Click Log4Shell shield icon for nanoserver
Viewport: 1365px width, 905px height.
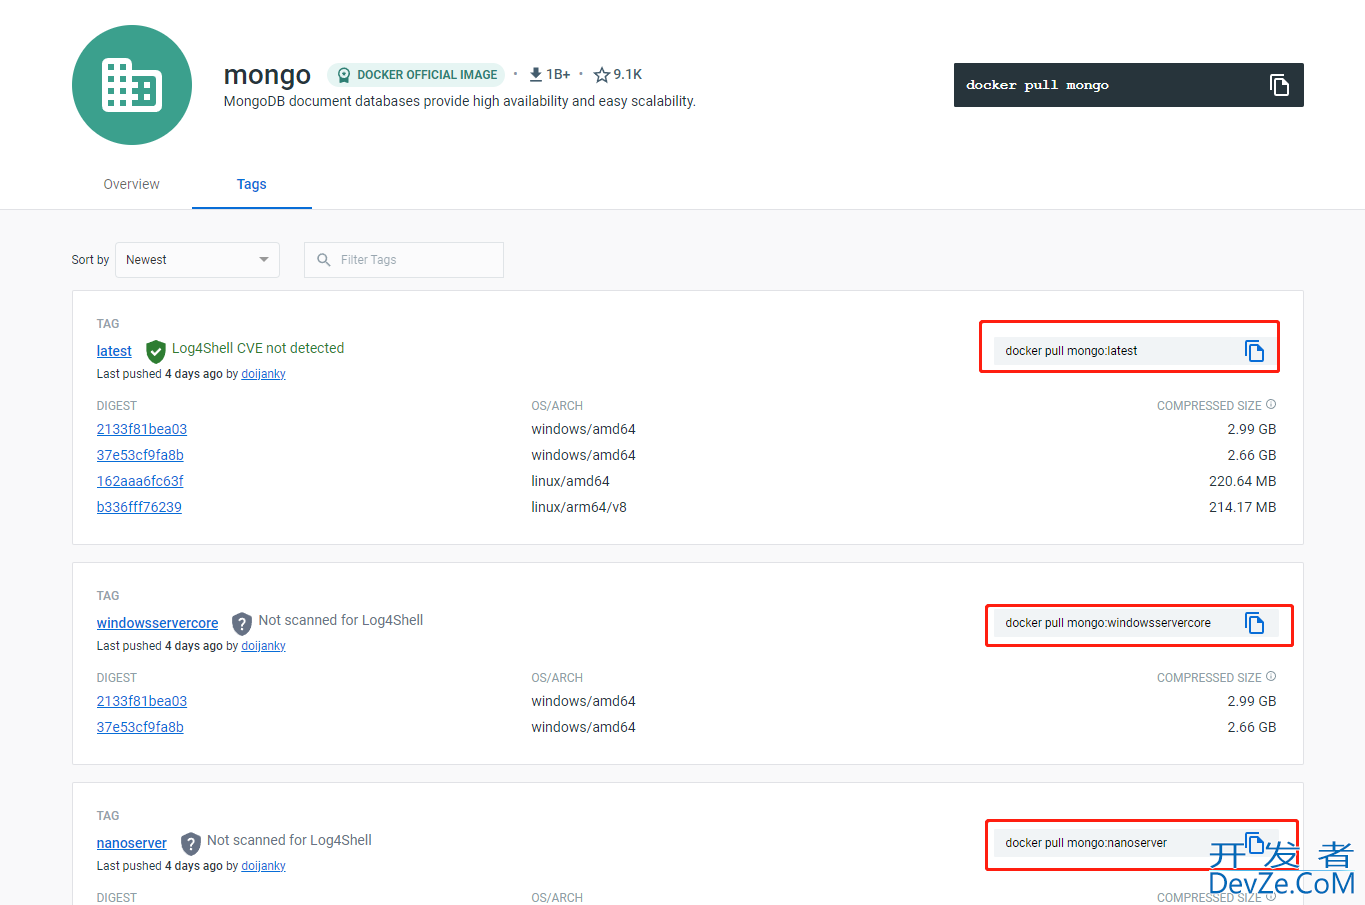tap(191, 844)
